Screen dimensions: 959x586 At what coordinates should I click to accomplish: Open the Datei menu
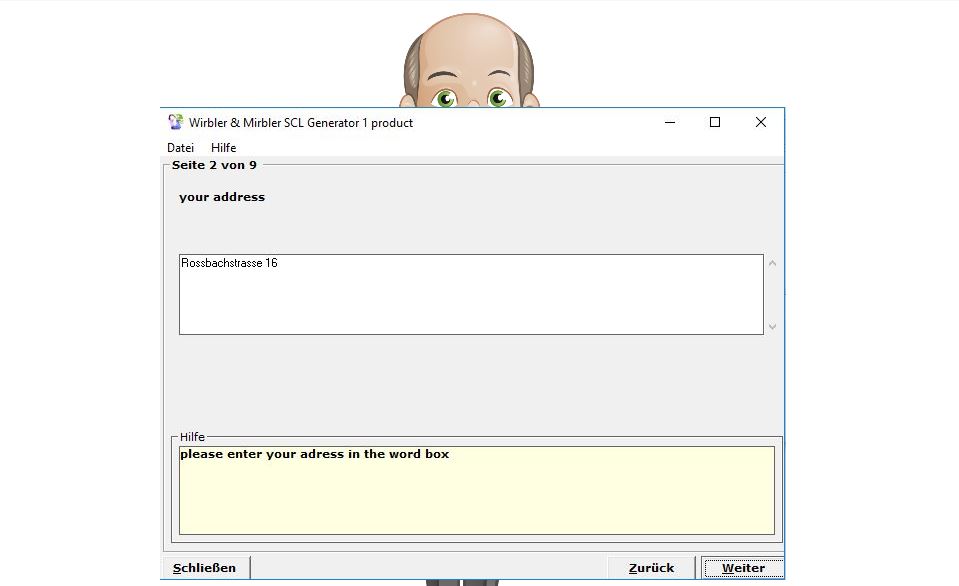coord(181,148)
